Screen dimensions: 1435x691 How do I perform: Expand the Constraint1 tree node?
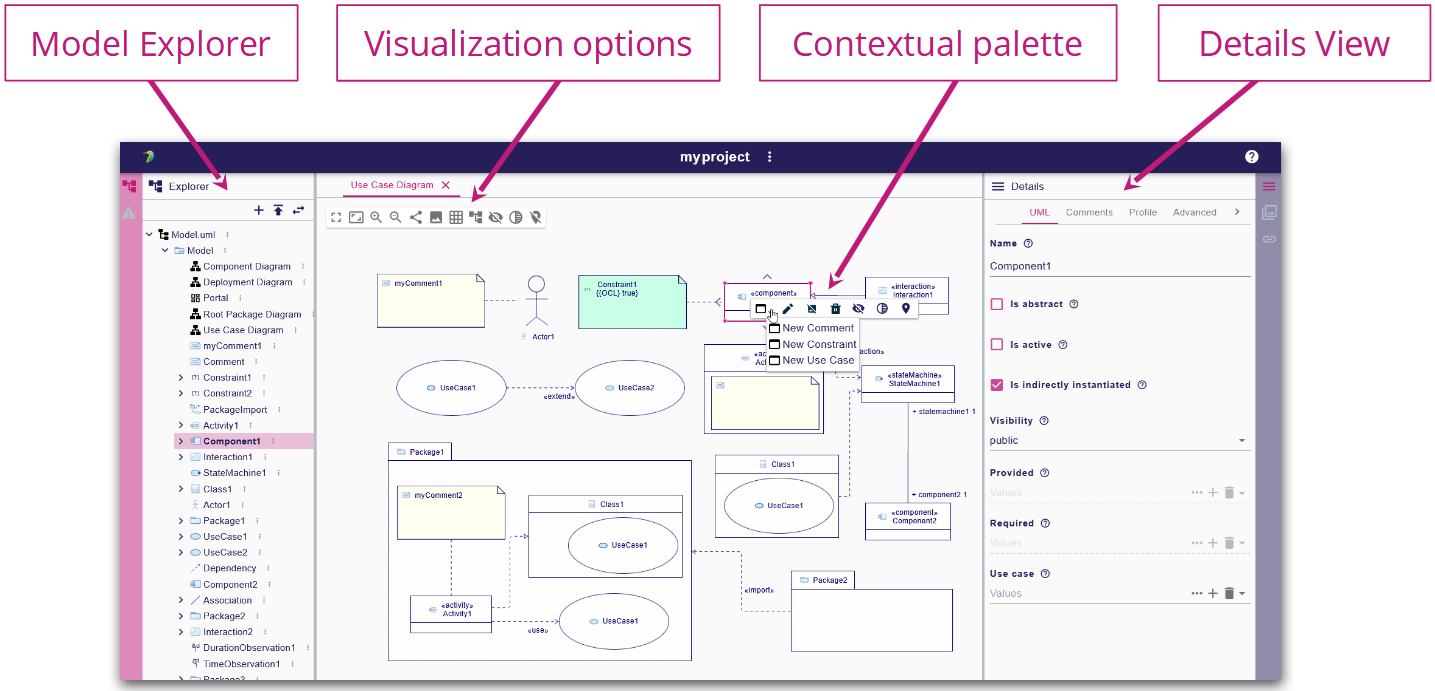coord(181,378)
